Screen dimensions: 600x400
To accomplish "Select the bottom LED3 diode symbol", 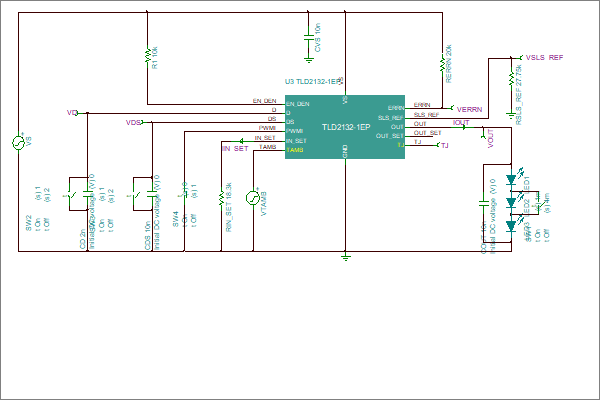I will point(511,226).
